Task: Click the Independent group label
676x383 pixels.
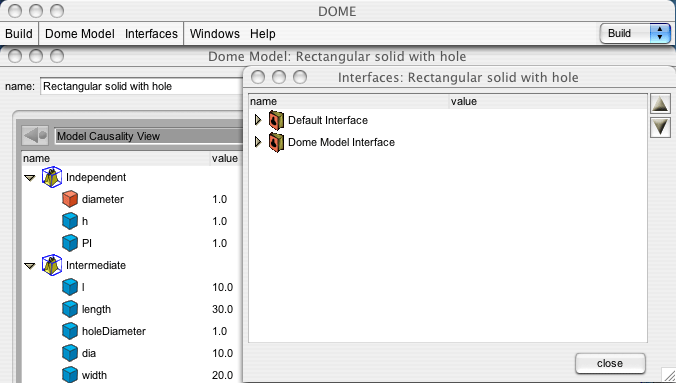Action: [96, 177]
